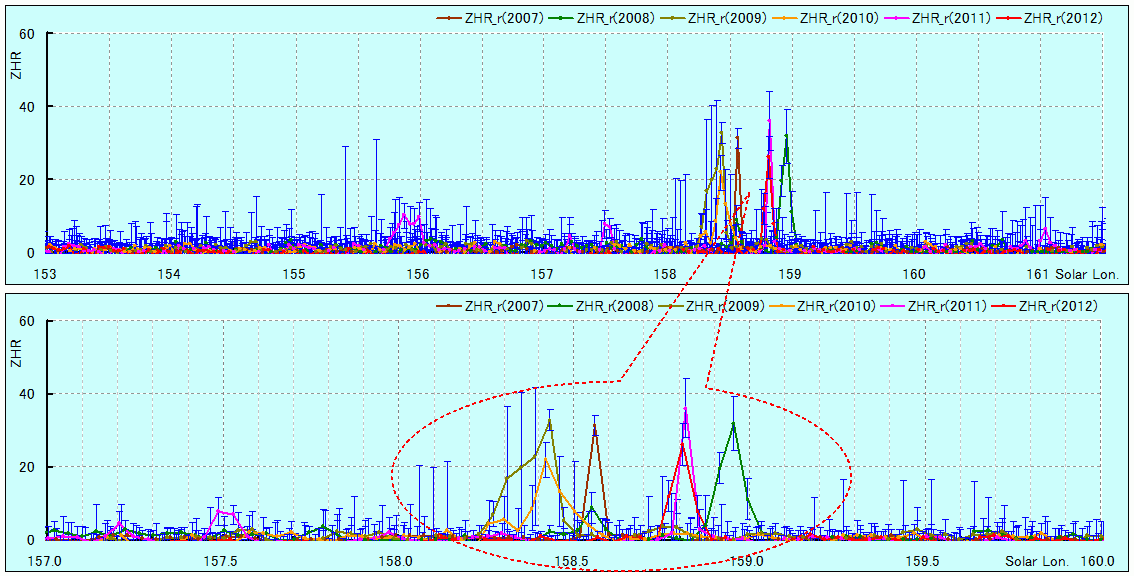The height and width of the screenshot is (576, 1134).
Task: Select ZHR_r(2007) legend entry in bottom chart
Action: [490, 306]
